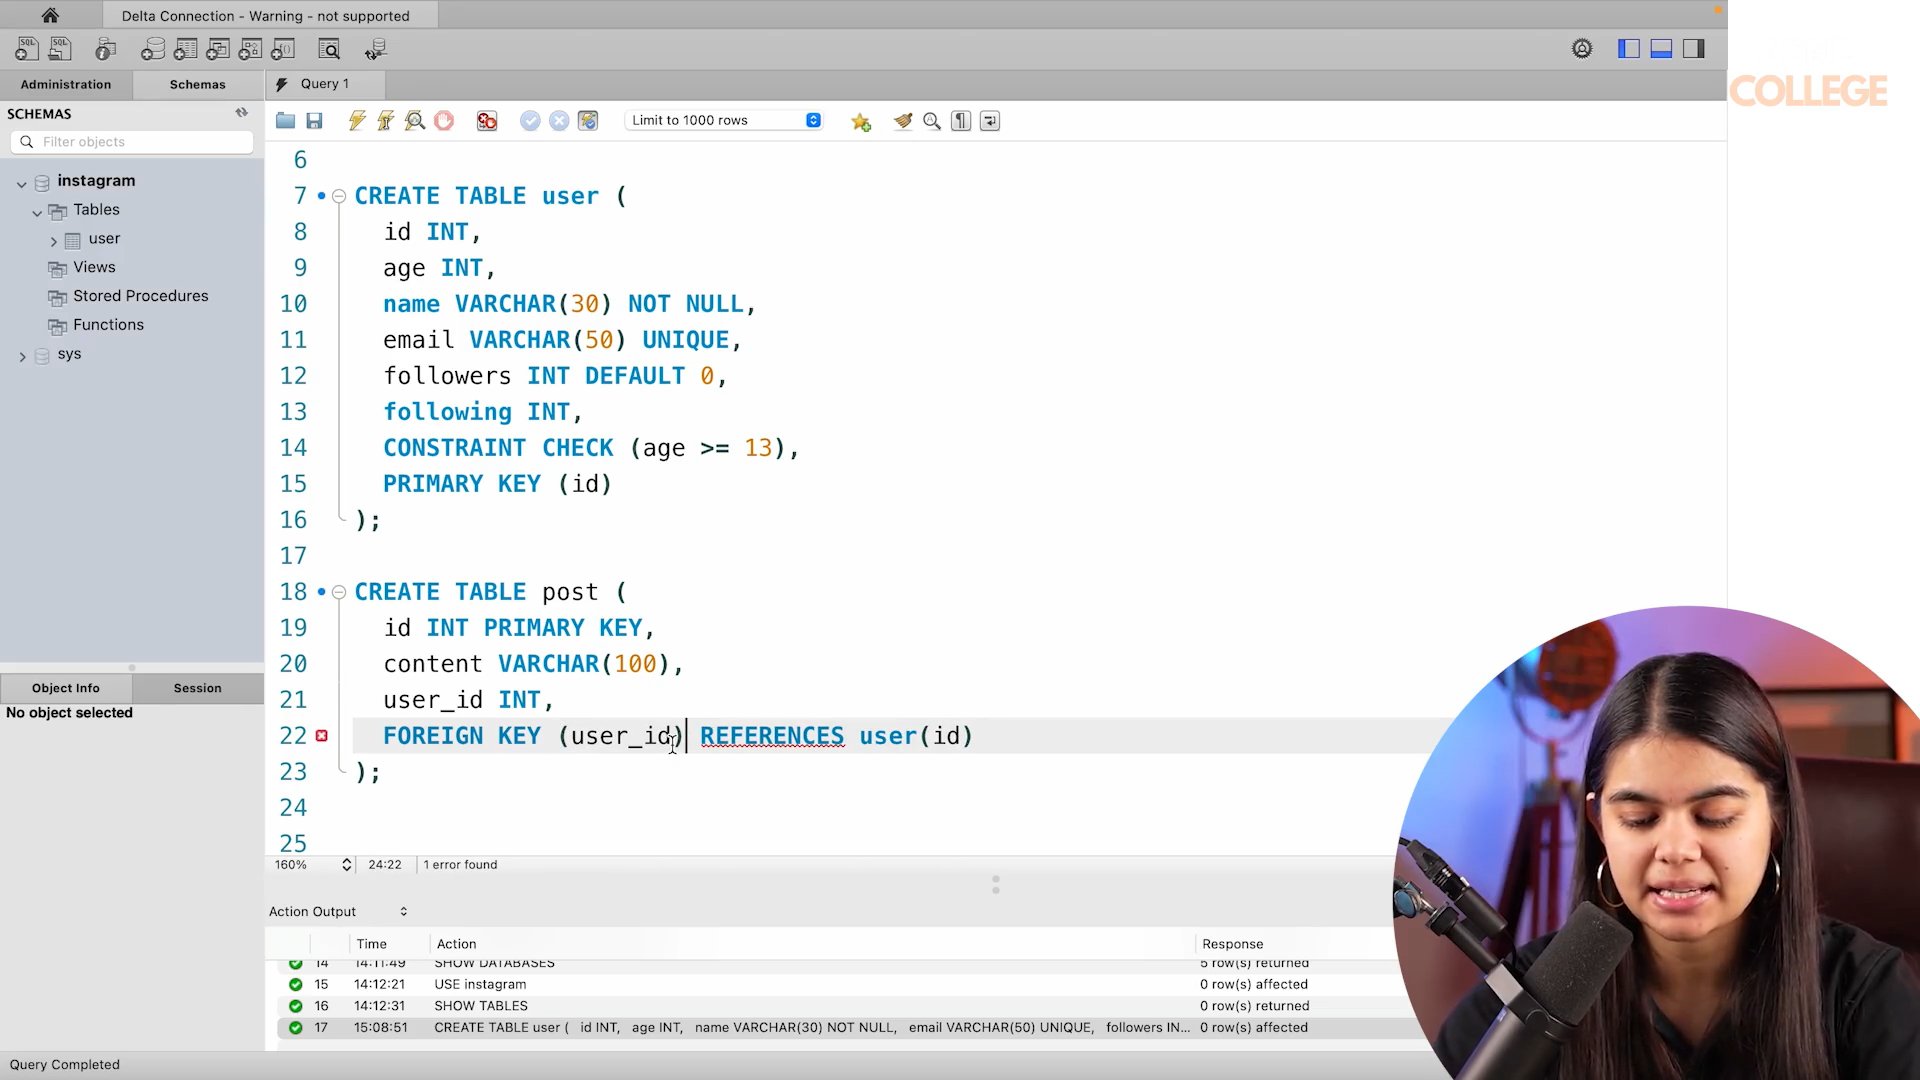Screen dimensions: 1920x1080
Task: Adjust the 160% zoom stepper
Action: [346, 865]
